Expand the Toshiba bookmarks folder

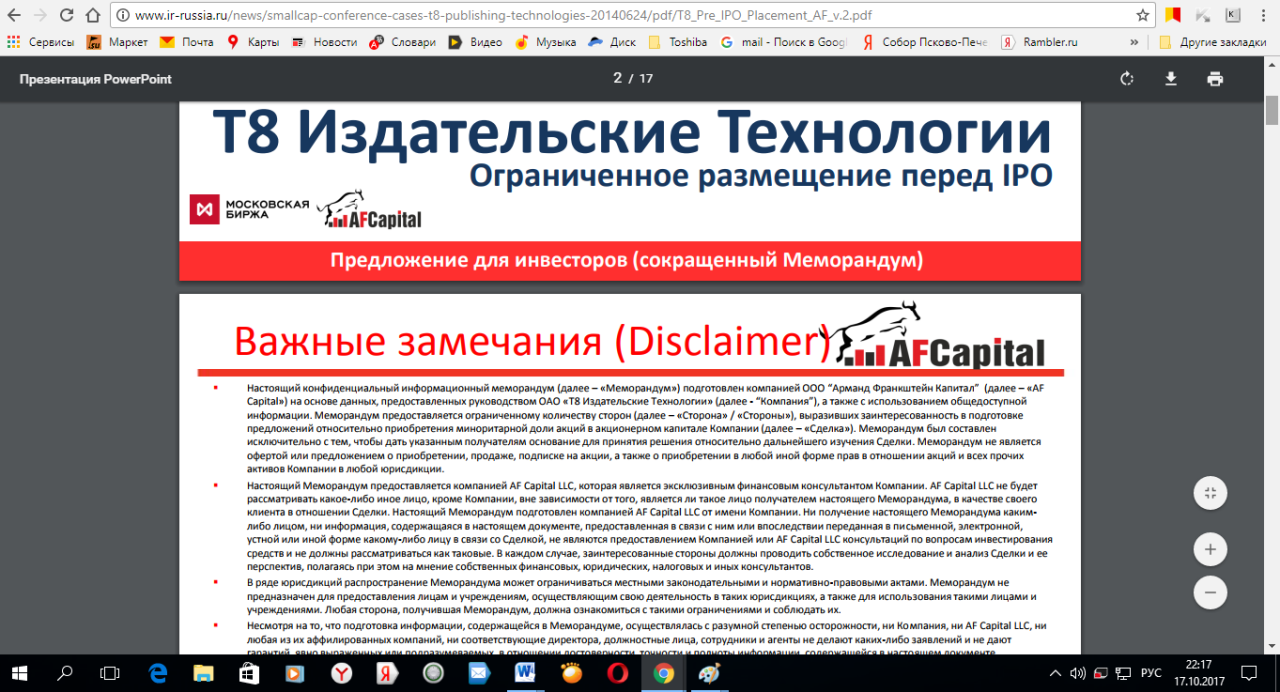pyautogui.click(x=678, y=42)
